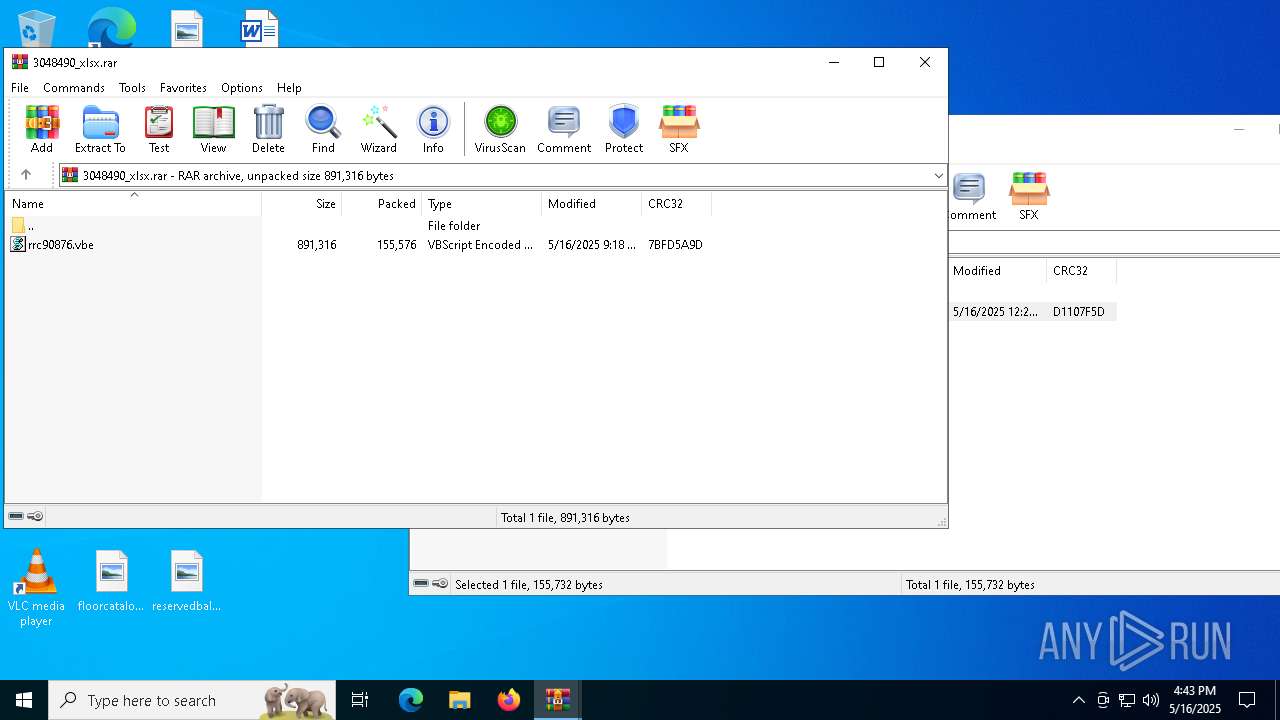Click the 155,576 packed value

point(397,245)
